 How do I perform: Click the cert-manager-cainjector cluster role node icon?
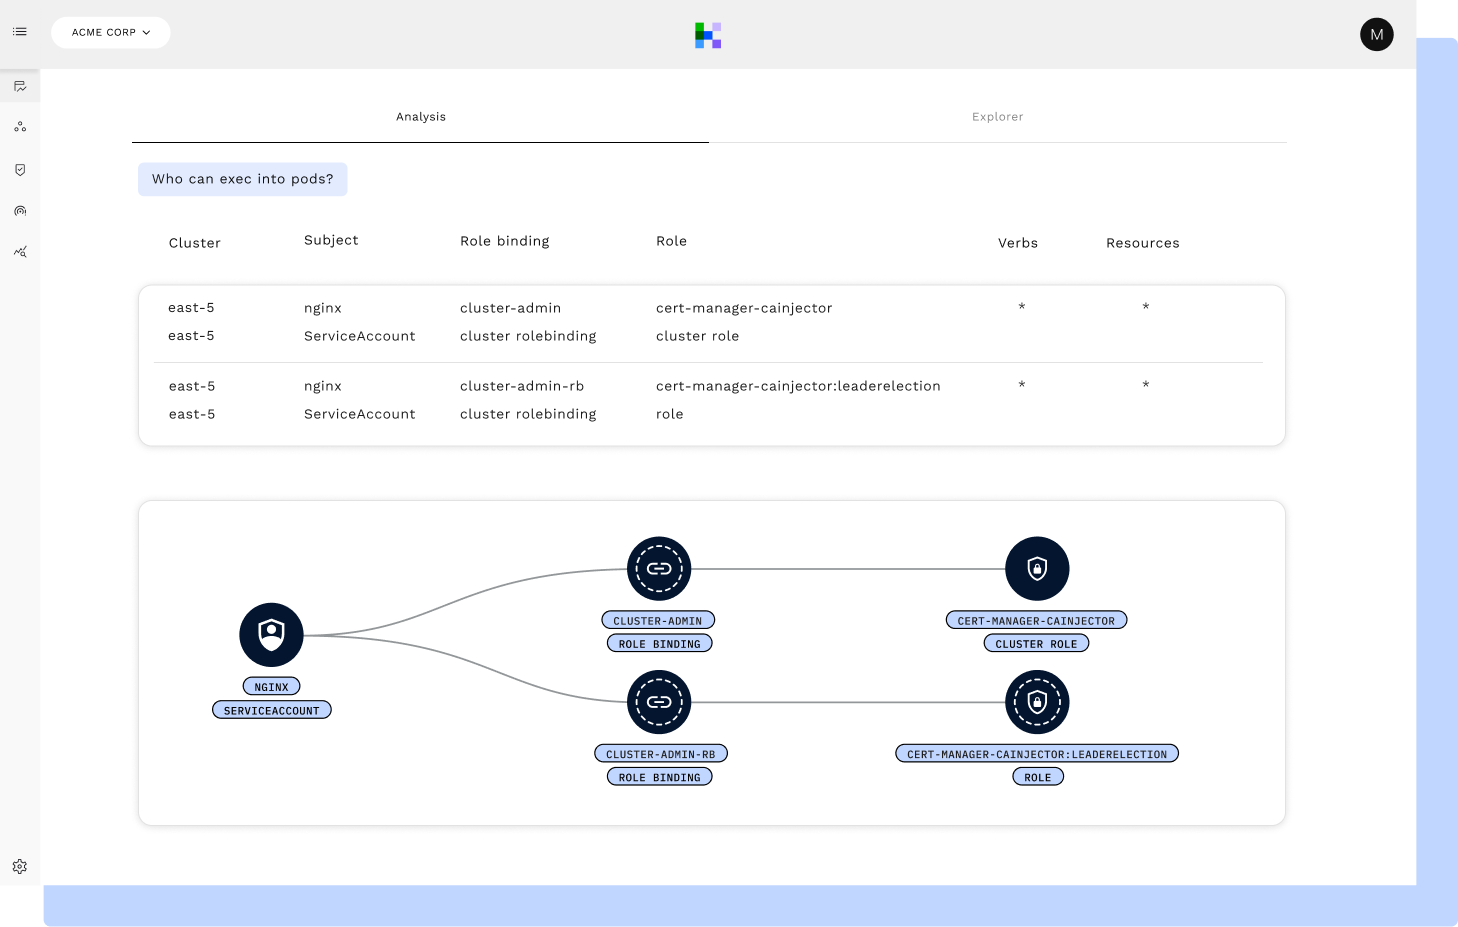pos(1037,569)
